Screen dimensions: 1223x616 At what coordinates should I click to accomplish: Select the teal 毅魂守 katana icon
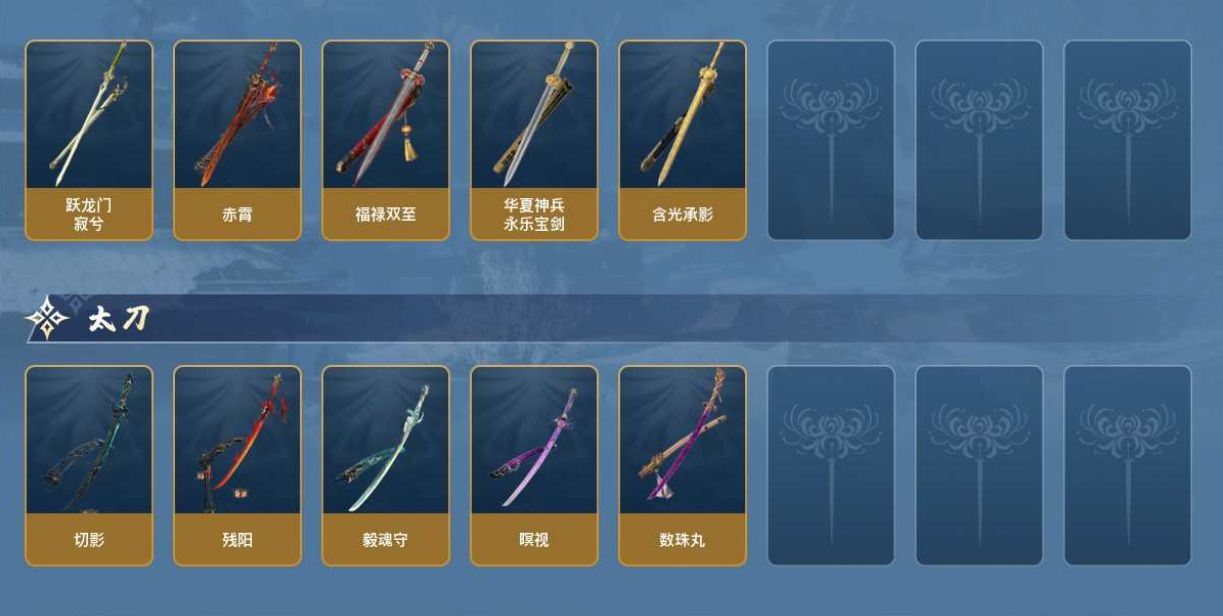tap(386, 440)
